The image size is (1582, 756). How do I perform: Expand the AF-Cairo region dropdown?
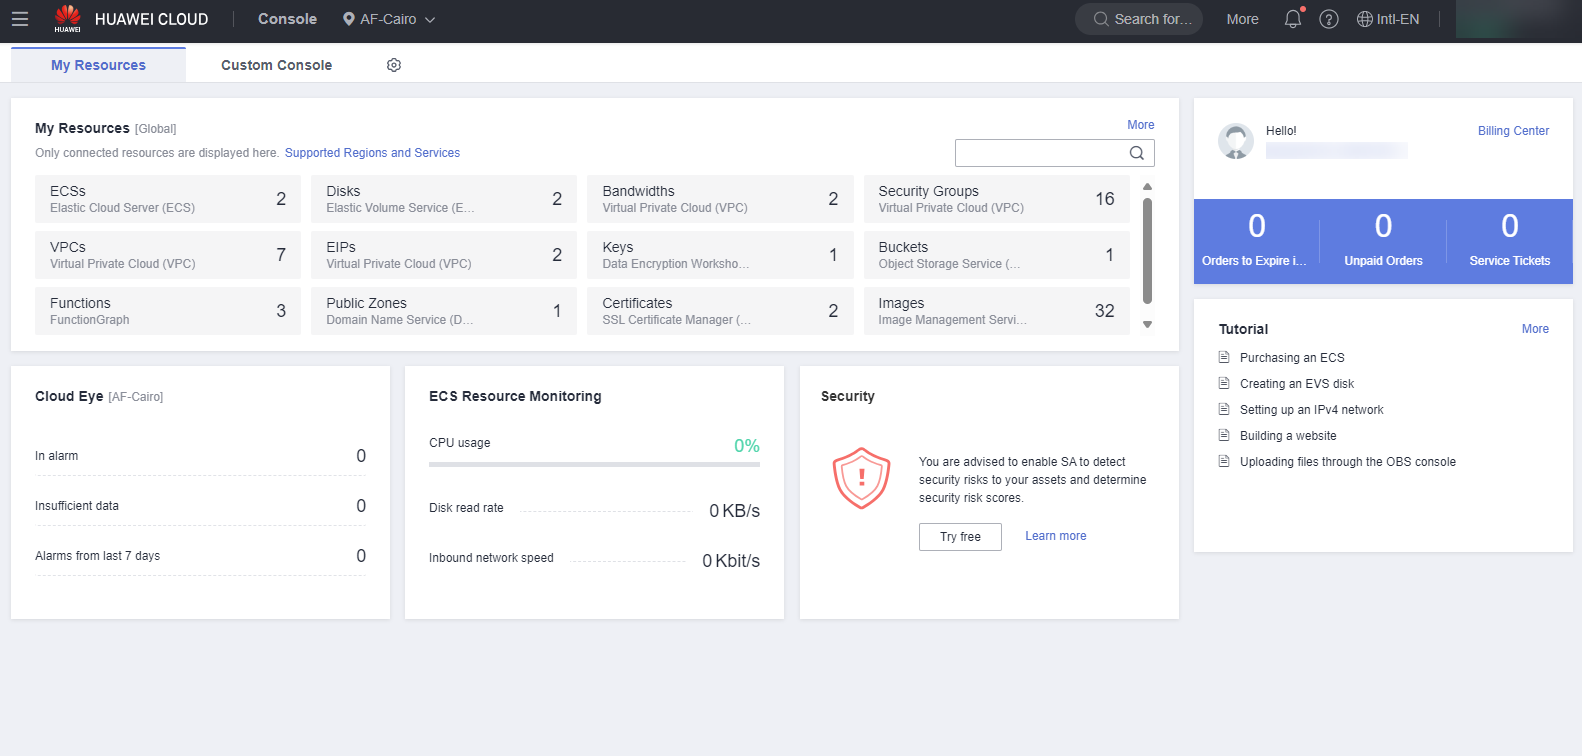(x=389, y=19)
